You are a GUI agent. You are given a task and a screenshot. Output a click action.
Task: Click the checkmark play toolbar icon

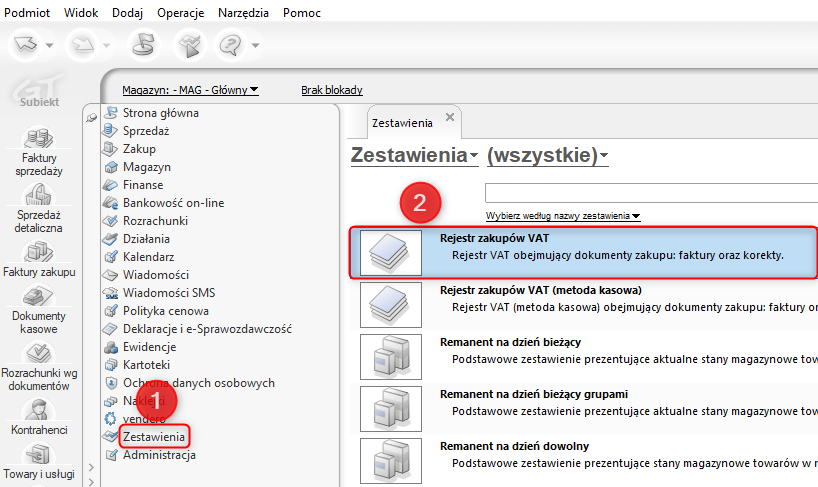point(189,45)
